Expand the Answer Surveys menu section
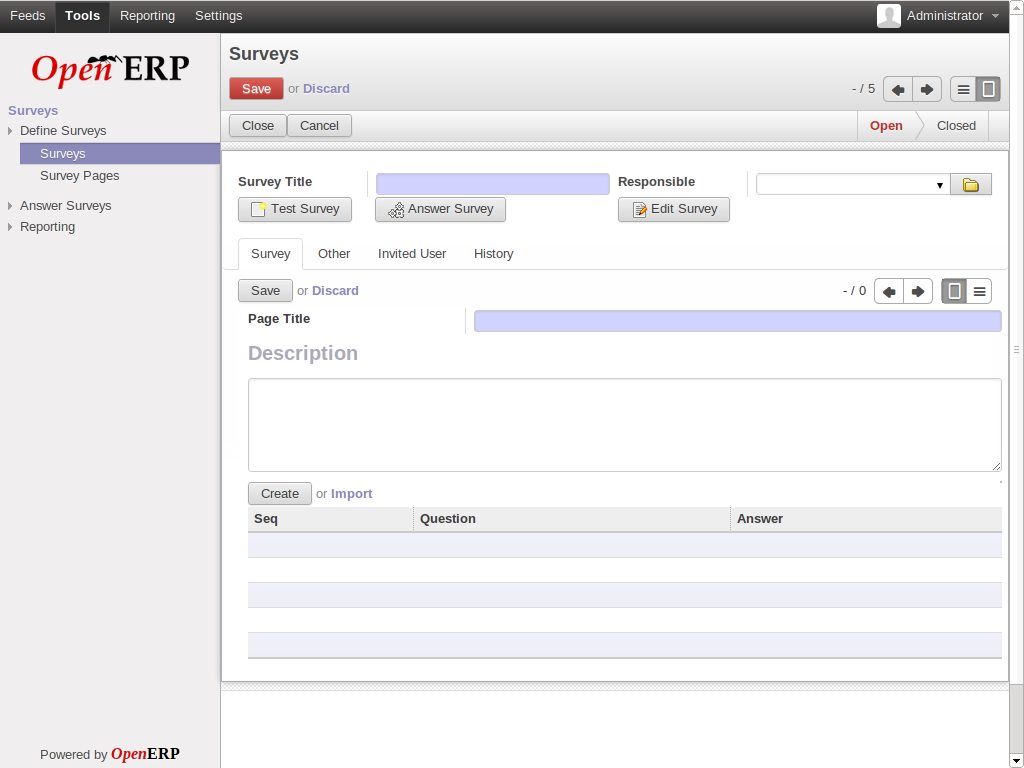1024x768 pixels. (10, 206)
